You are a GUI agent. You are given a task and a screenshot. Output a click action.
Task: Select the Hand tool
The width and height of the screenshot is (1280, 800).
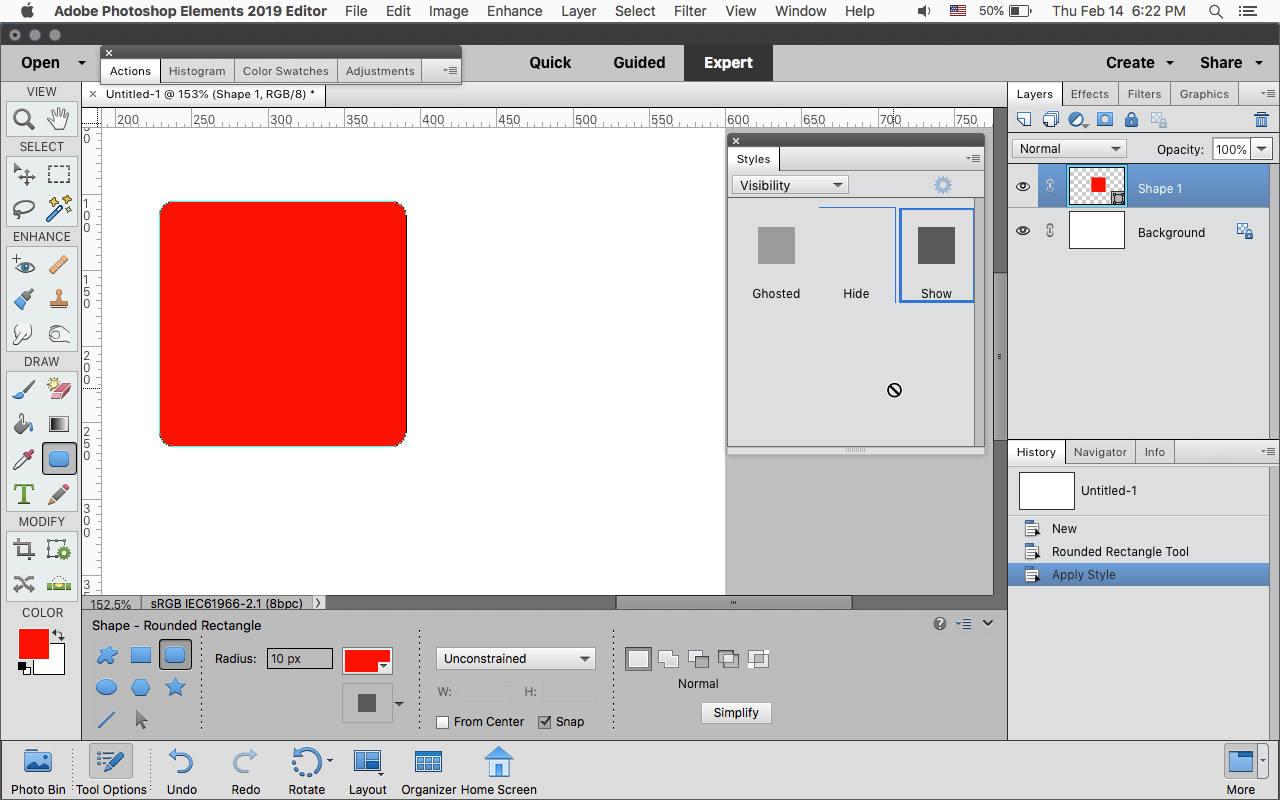(x=58, y=119)
